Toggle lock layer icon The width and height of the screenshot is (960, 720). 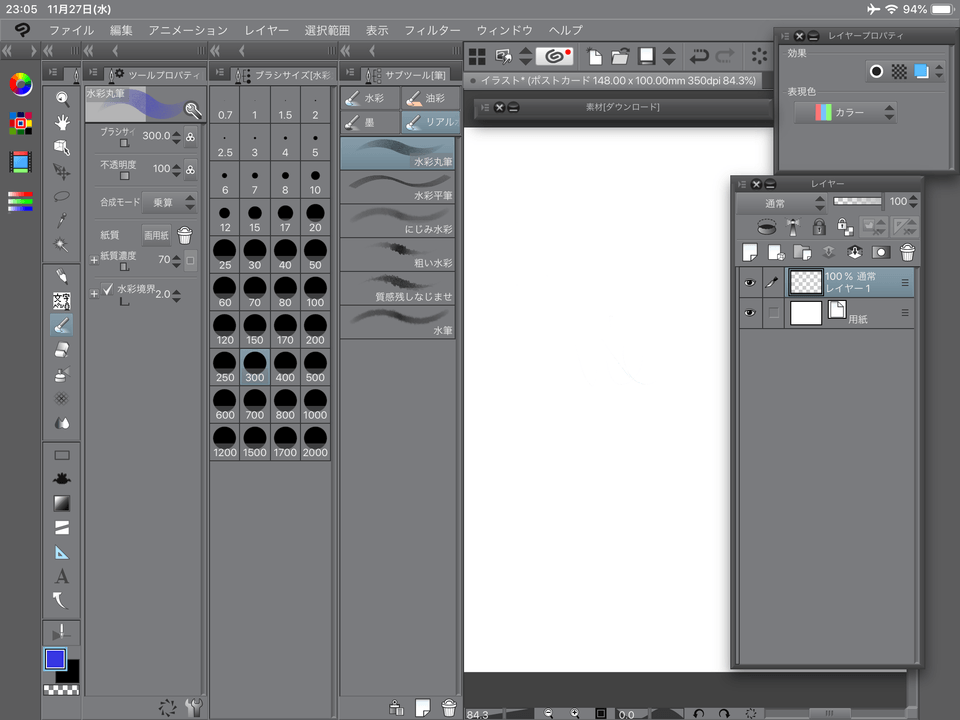coord(819,227)
